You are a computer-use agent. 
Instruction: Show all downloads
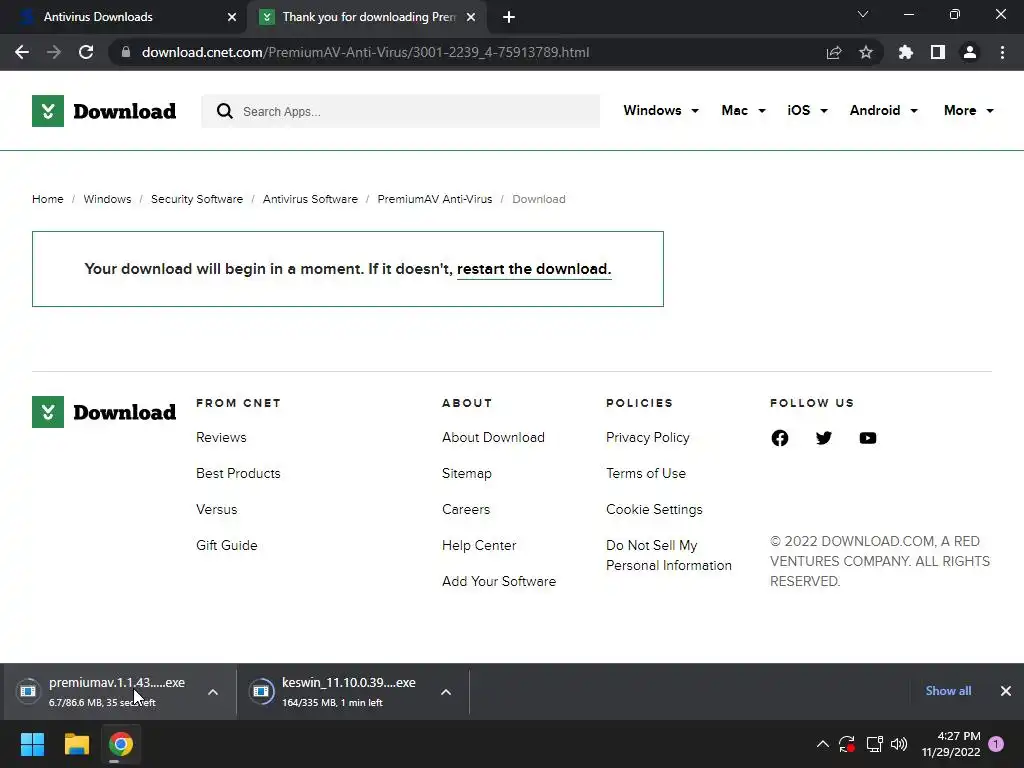pos(948,691)
